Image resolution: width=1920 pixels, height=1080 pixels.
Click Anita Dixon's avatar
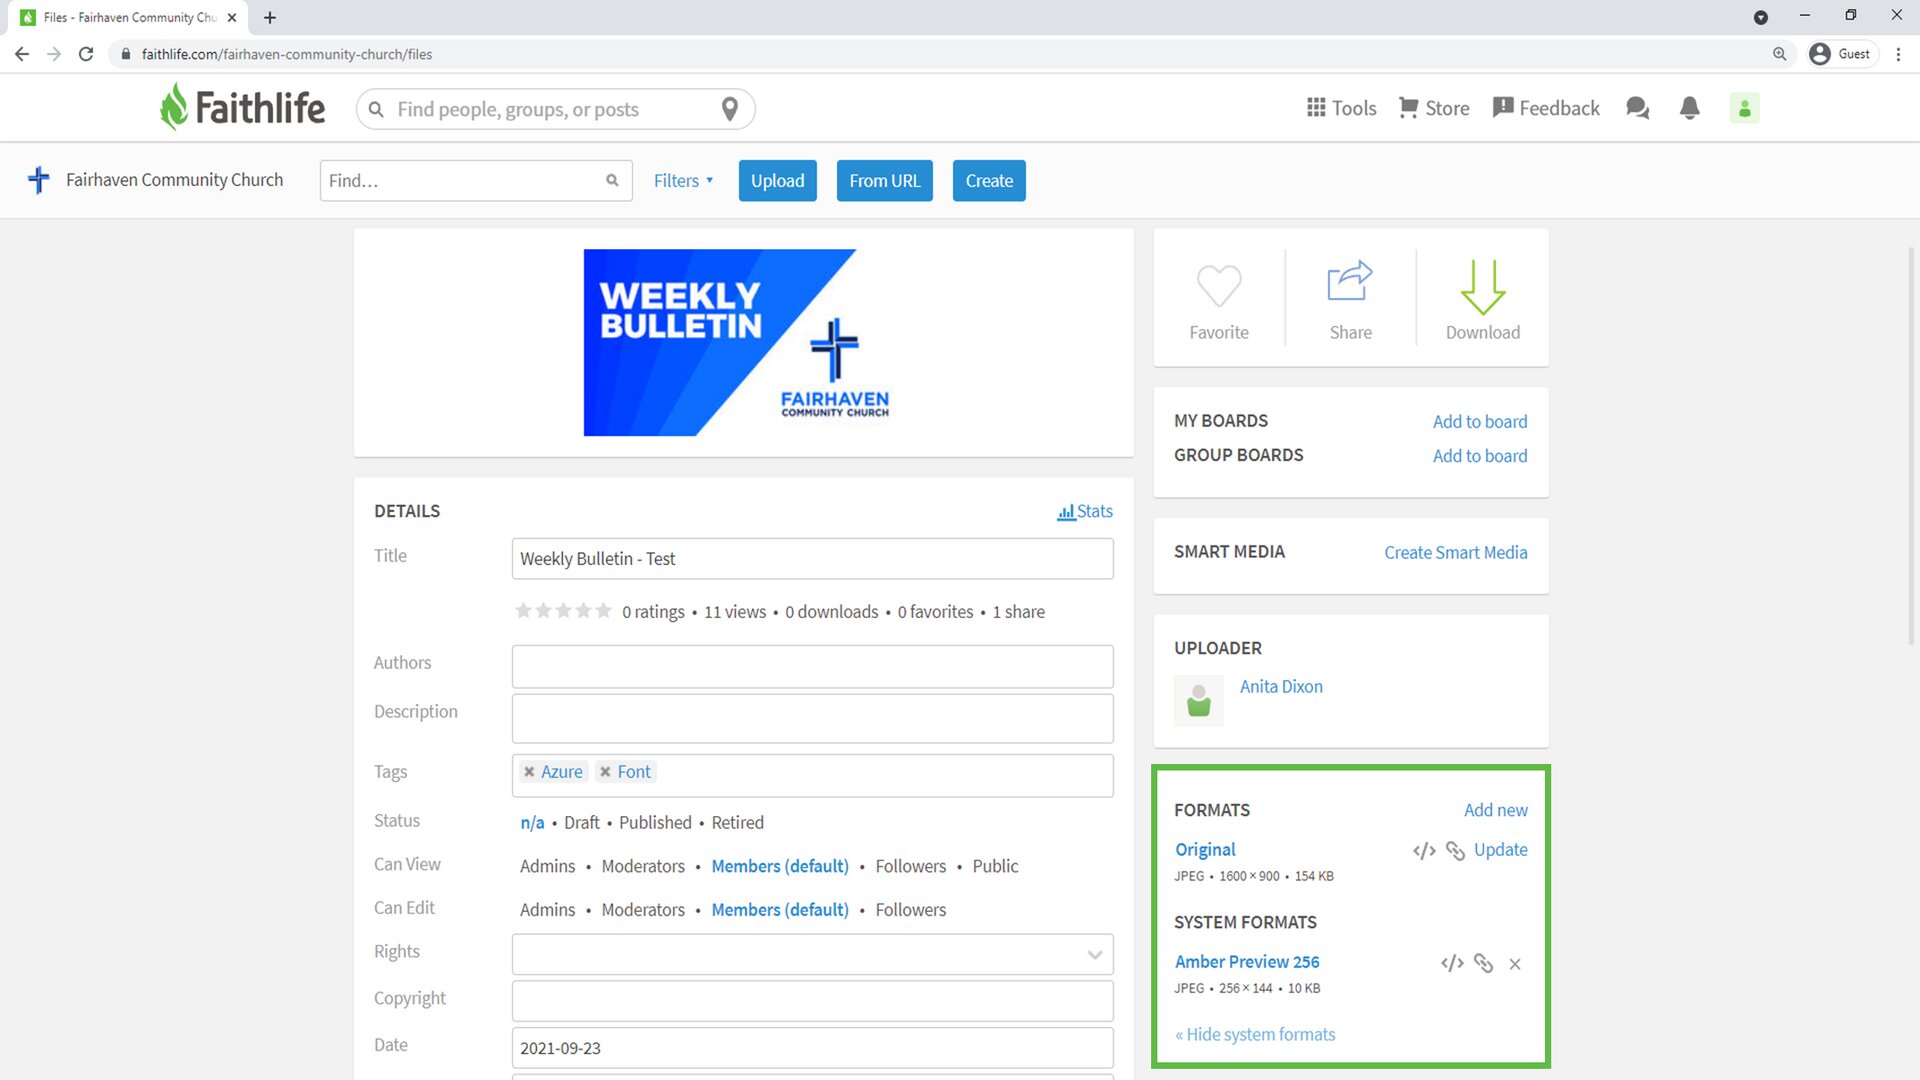1198,701
